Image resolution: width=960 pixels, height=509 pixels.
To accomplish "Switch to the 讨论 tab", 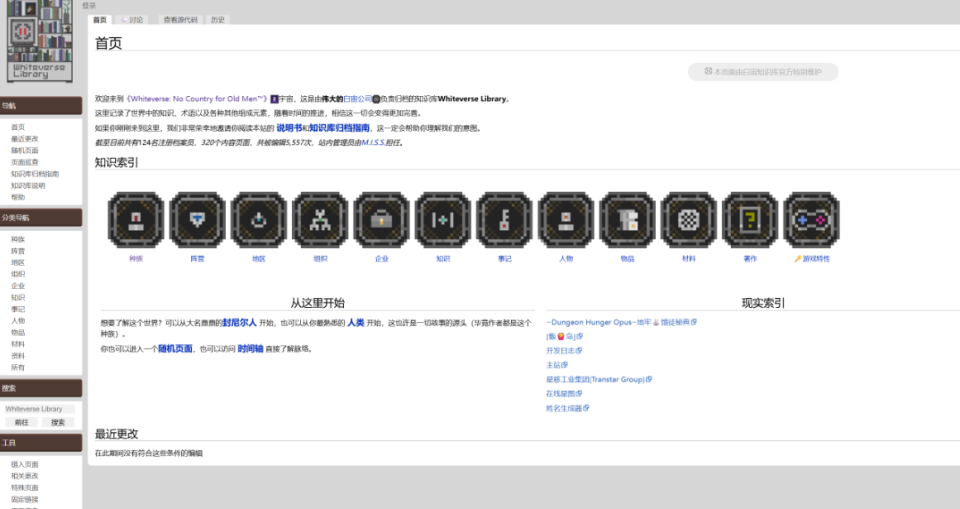I will point(132,20).
